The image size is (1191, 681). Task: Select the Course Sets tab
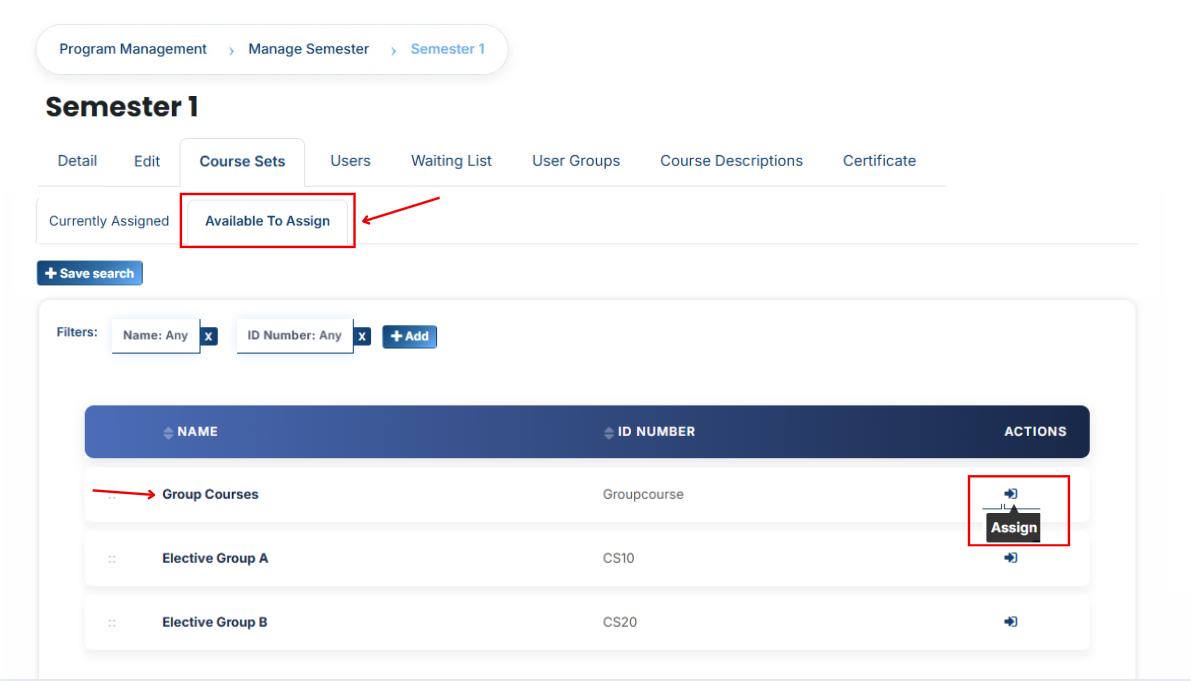242,162
